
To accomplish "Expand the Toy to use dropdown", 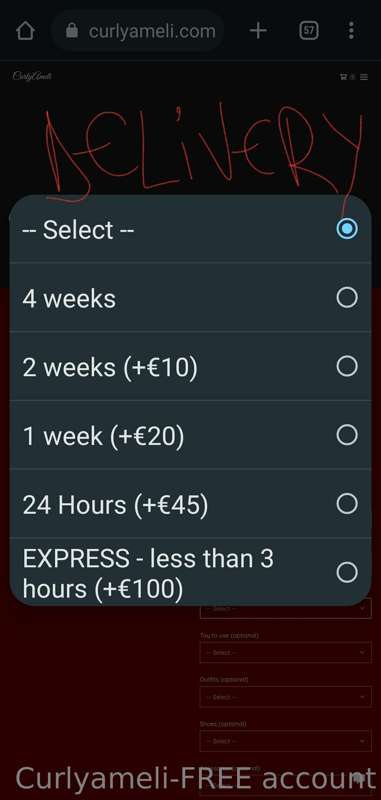I will [x=286, y=653].
